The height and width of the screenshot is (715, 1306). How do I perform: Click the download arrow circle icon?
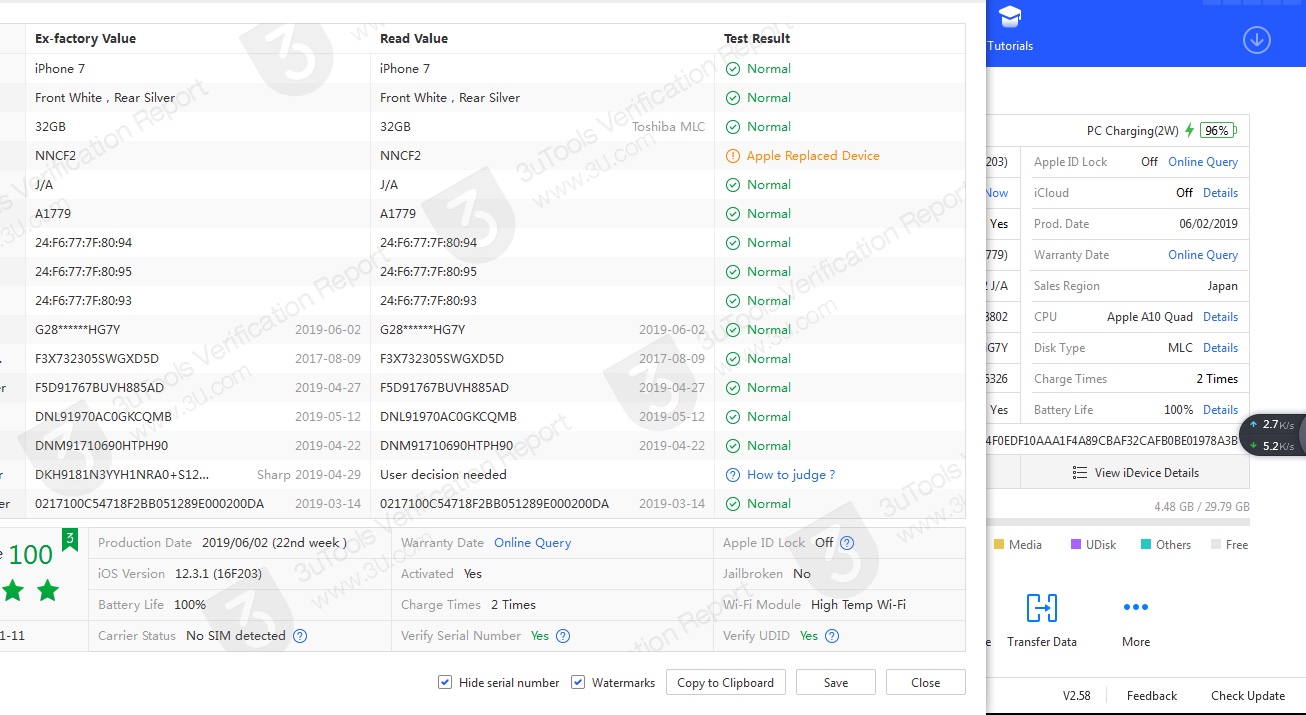pyautogui.click(x=1256, y=40)
